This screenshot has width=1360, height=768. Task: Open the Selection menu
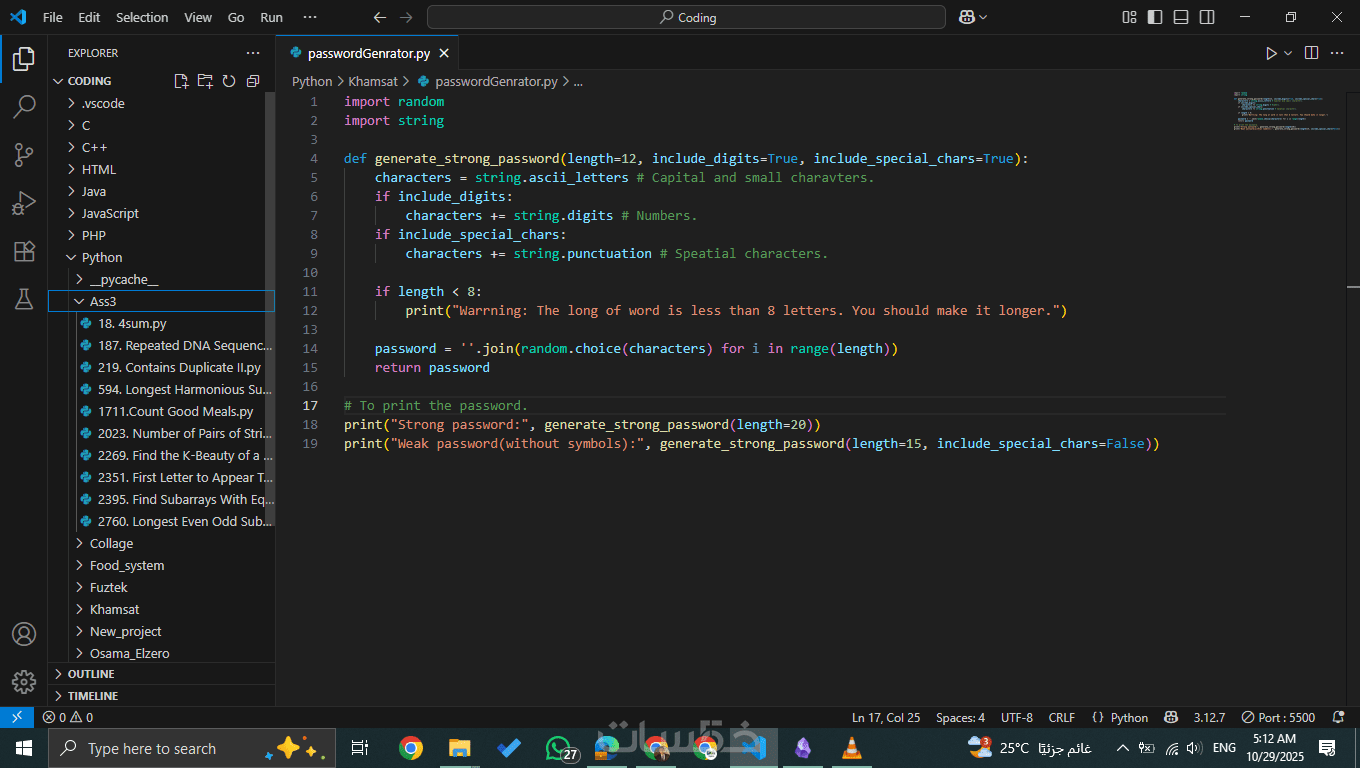click(142, 17)
